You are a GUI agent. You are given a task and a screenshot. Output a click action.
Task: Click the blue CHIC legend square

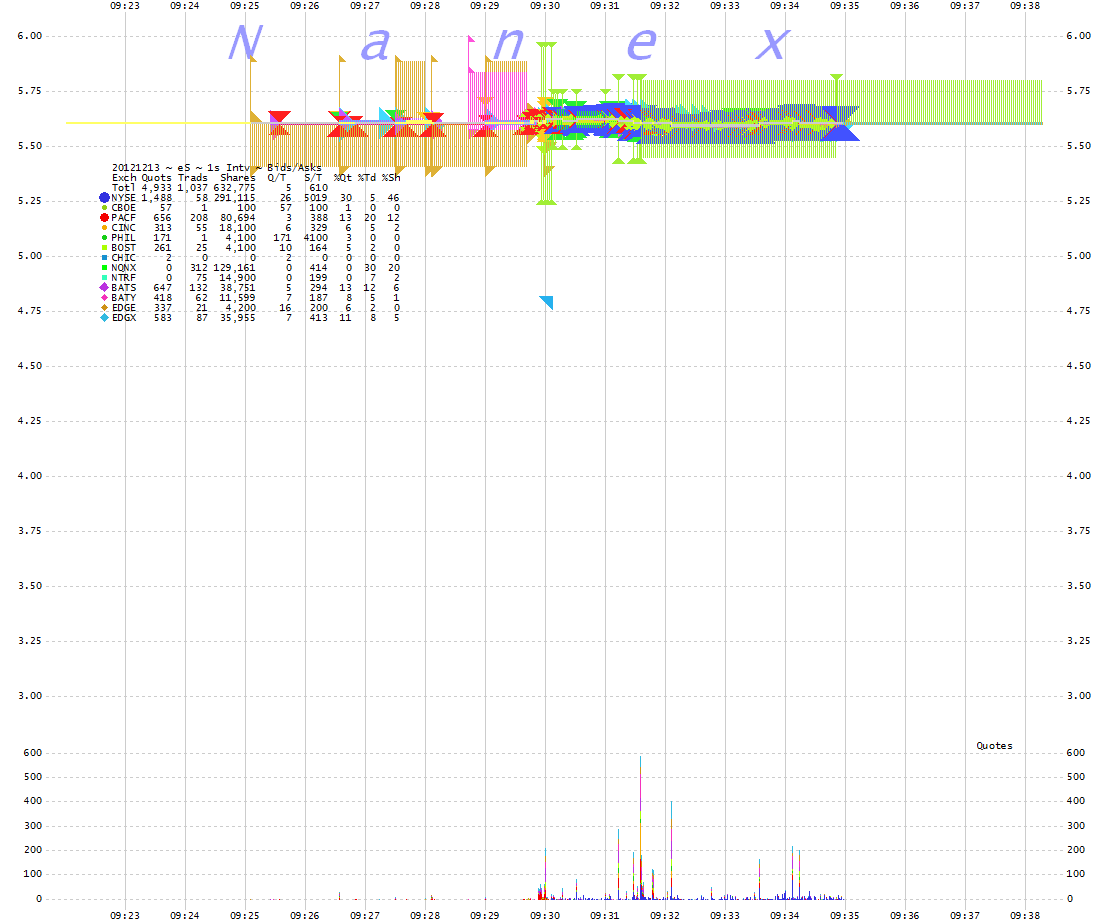tap(105, 257)
